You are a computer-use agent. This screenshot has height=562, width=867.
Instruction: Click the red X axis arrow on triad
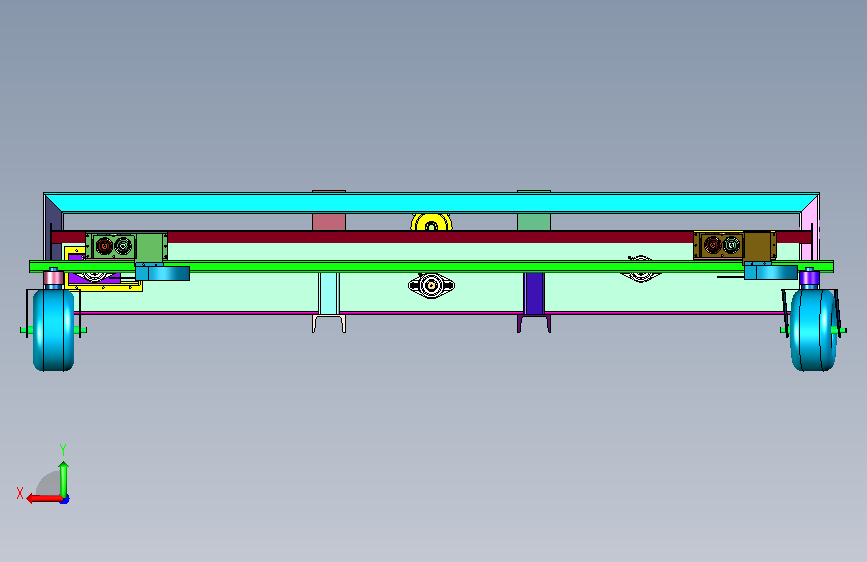44,499
